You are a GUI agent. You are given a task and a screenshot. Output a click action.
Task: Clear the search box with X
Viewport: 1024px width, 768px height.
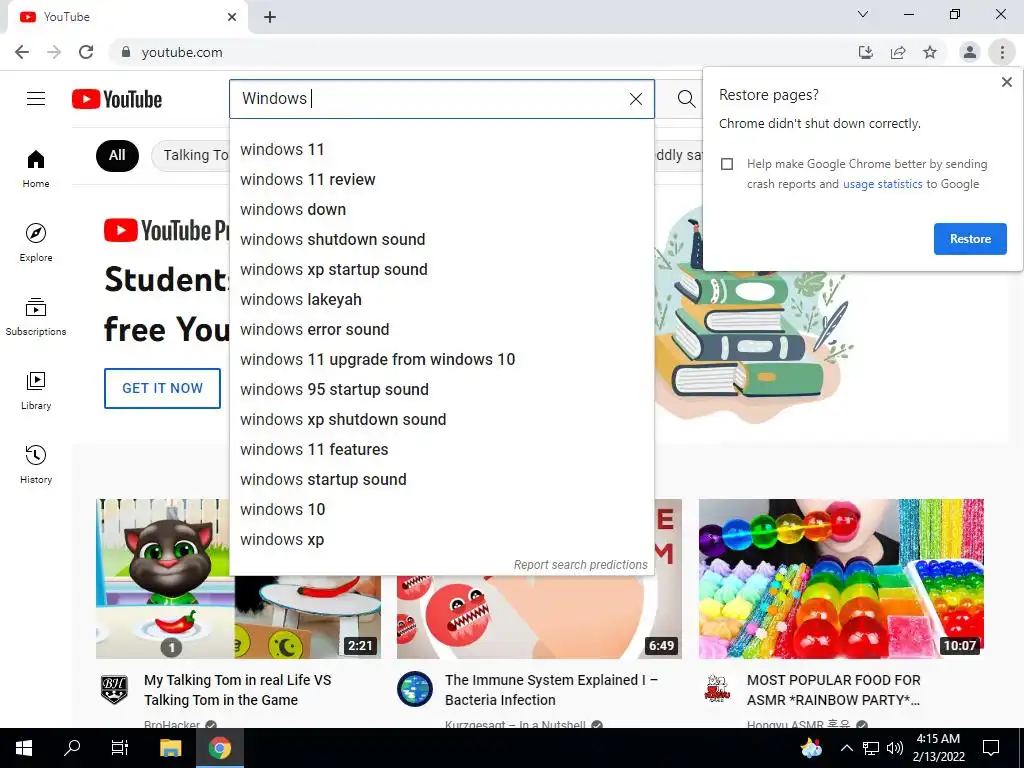[635, 99]
